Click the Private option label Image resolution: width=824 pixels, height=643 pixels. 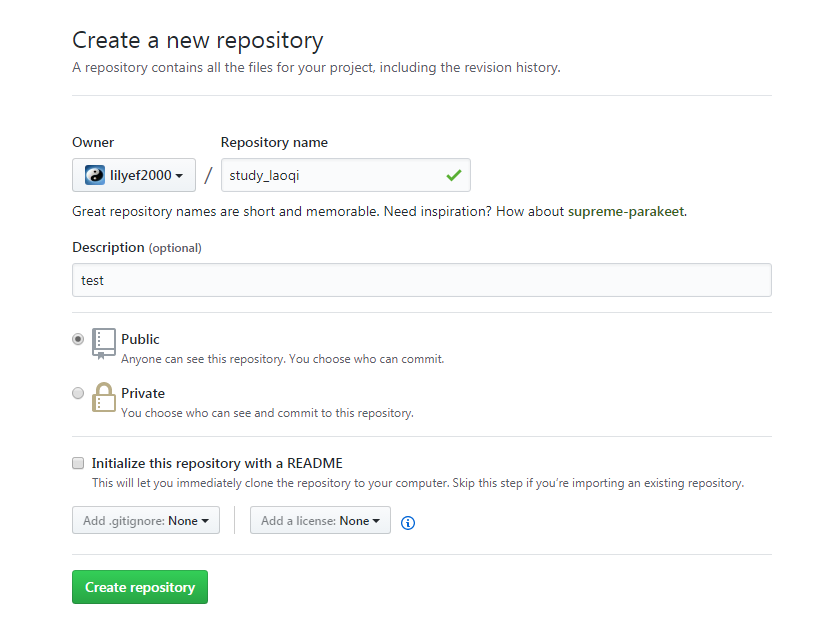coord(143,393)
